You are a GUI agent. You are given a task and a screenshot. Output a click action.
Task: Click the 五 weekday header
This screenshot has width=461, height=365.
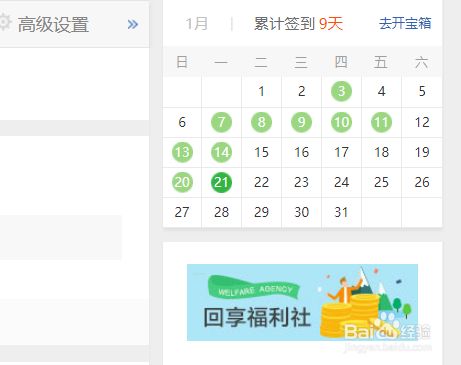(381, 62)
